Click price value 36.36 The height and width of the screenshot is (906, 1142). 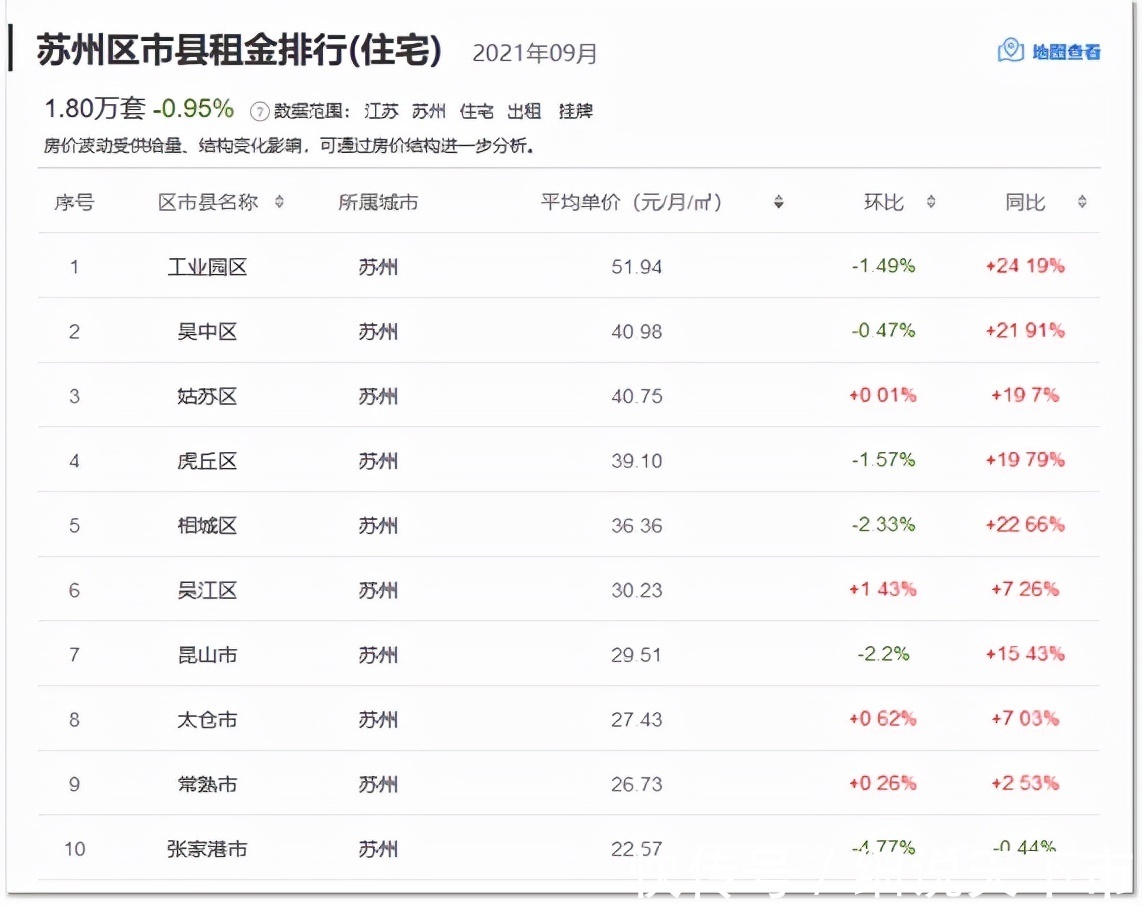(x=637, y=526)
